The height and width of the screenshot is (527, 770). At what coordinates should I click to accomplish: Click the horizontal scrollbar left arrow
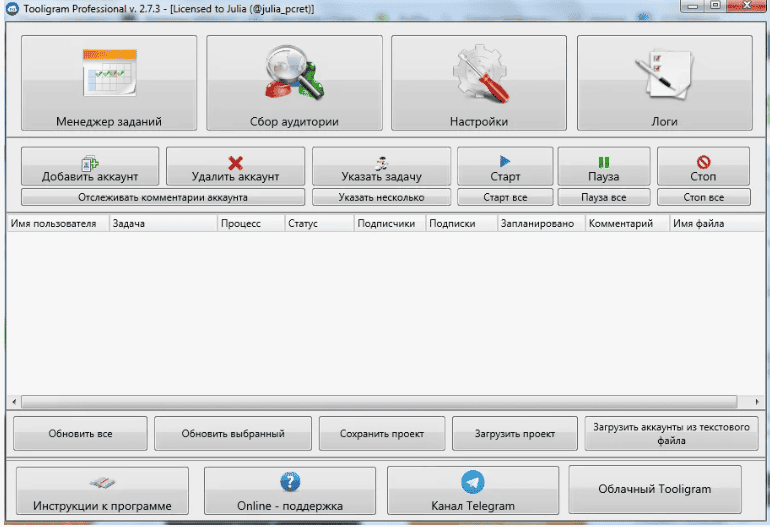point(14,402)
